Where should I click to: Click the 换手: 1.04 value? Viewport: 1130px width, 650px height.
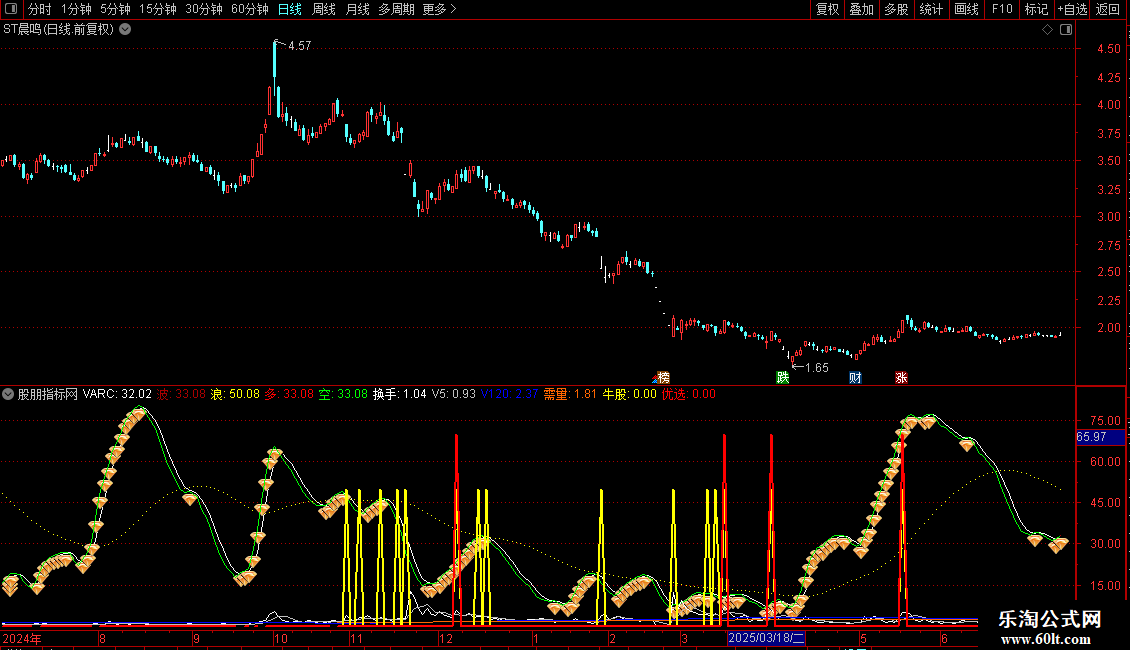(399, 394)
